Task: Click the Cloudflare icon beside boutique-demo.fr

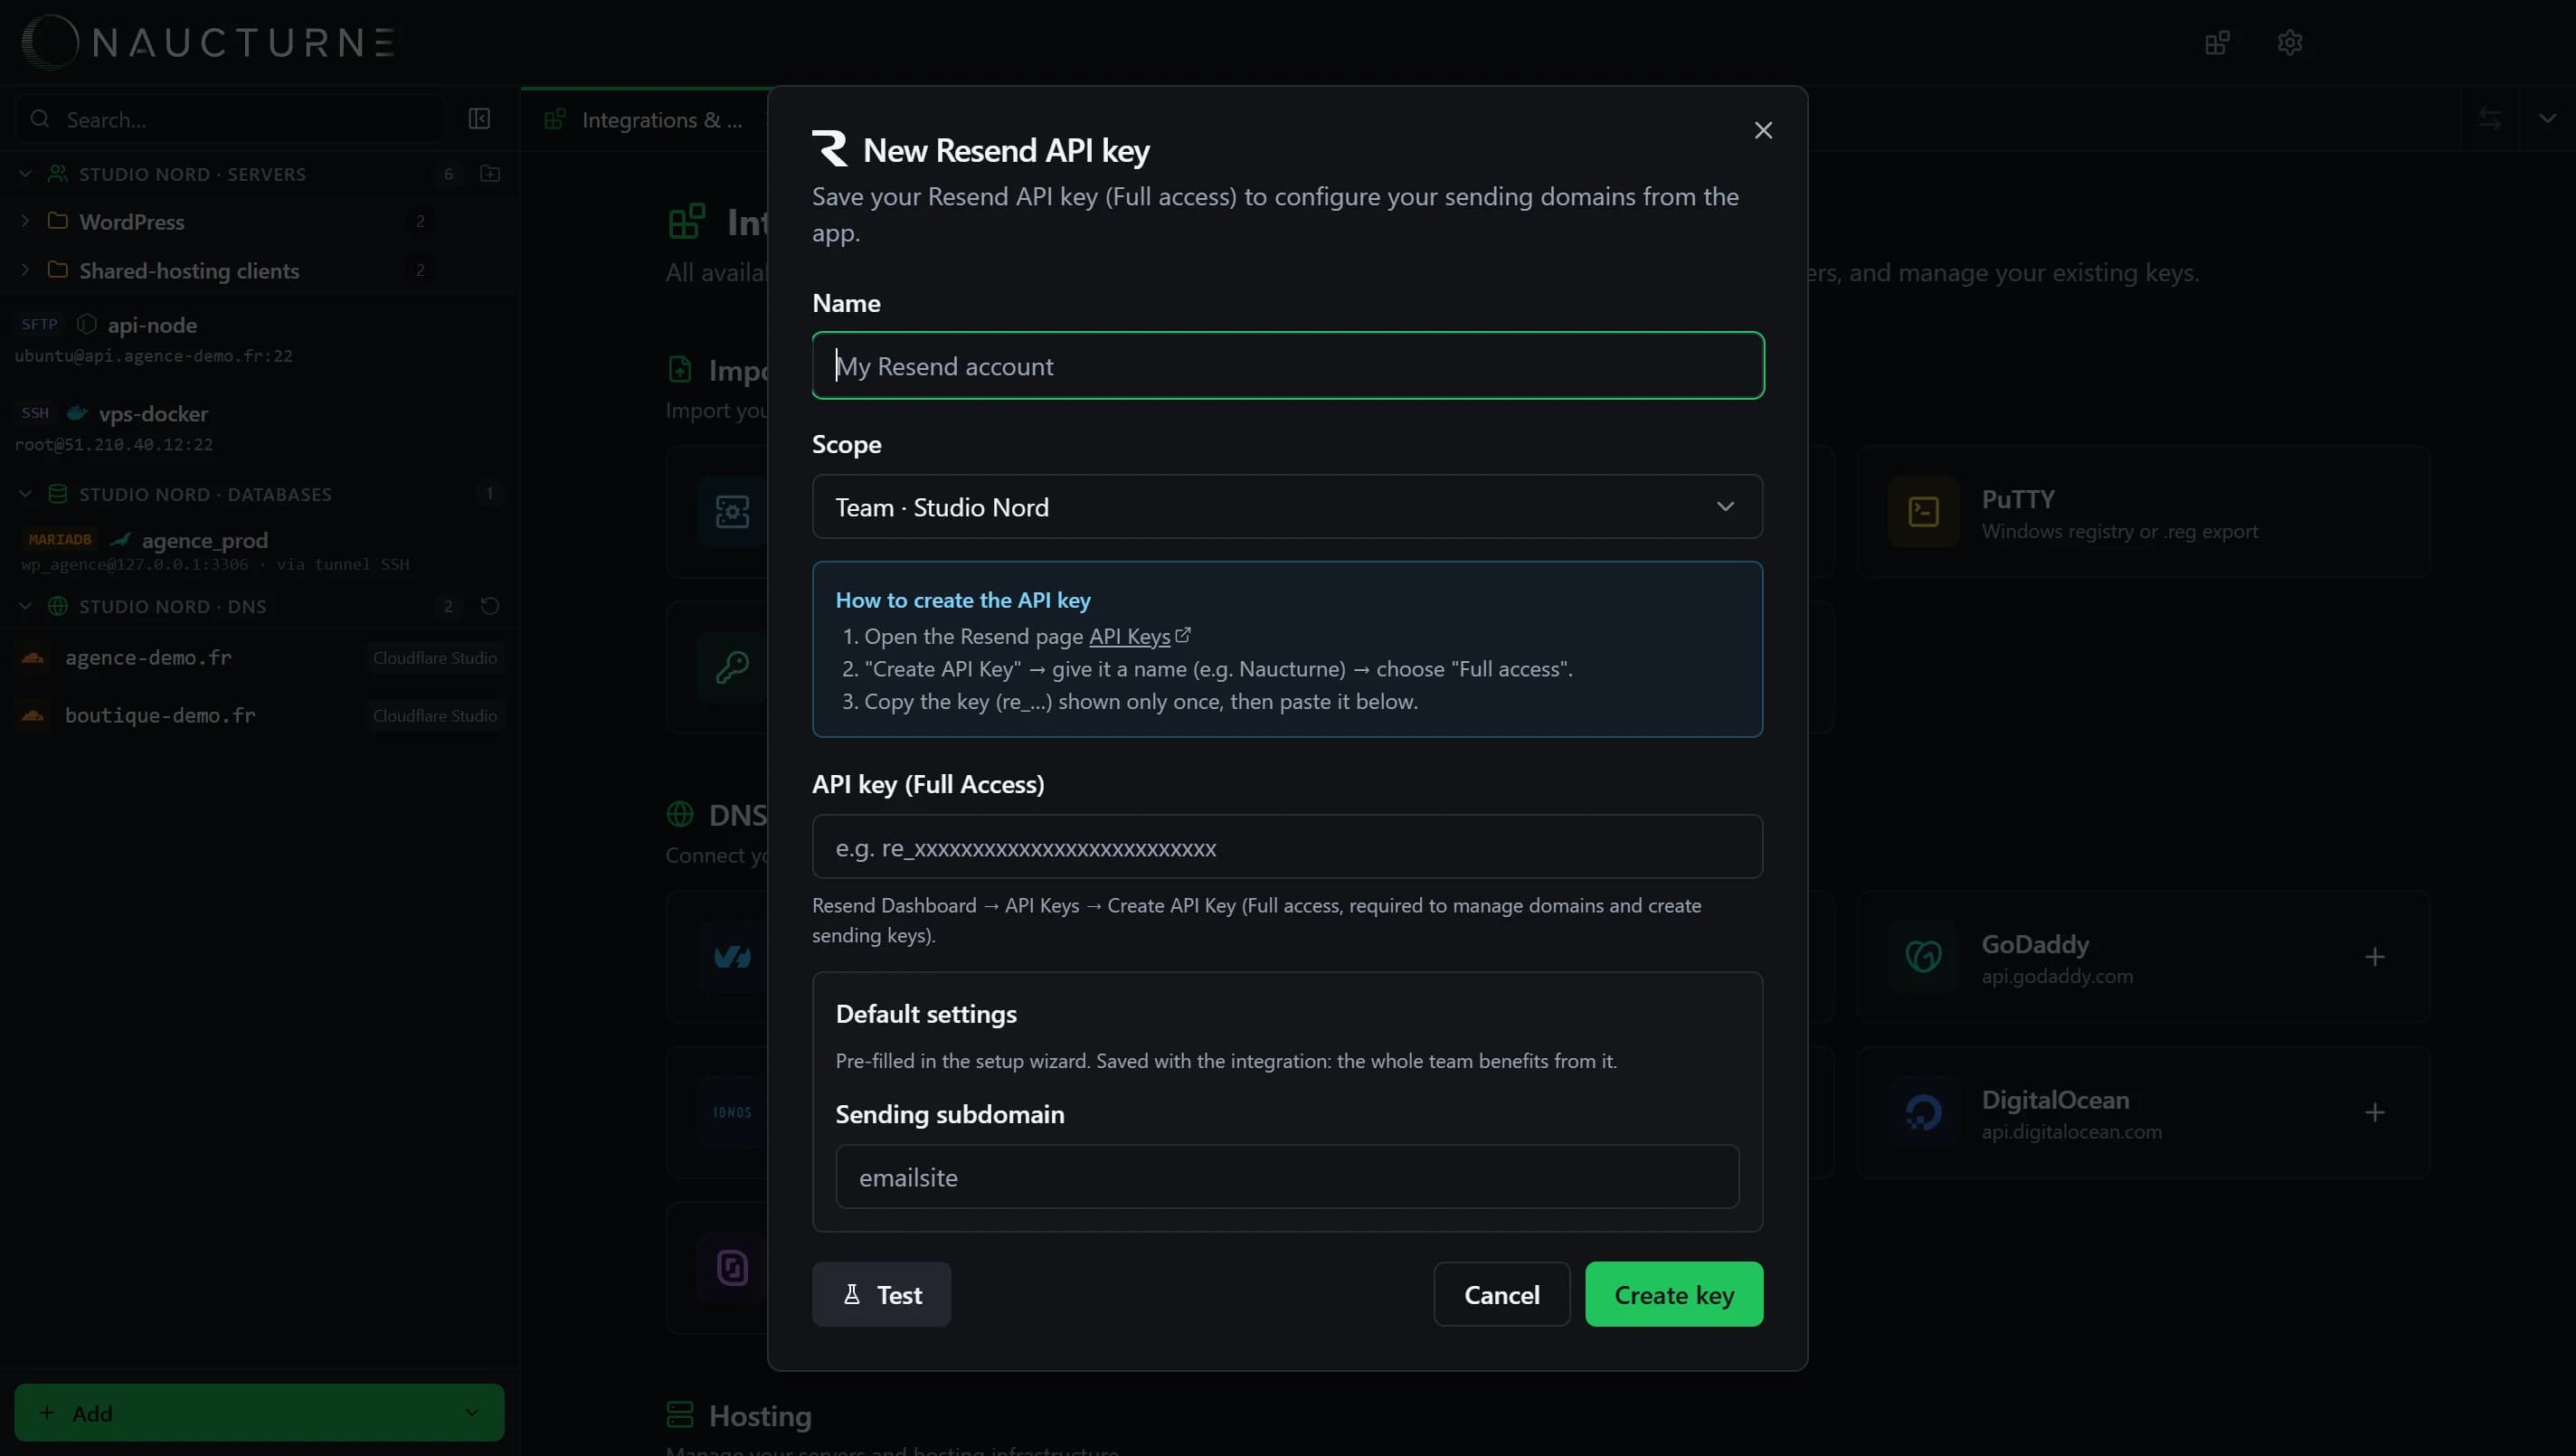Action: tap(33, 715)
